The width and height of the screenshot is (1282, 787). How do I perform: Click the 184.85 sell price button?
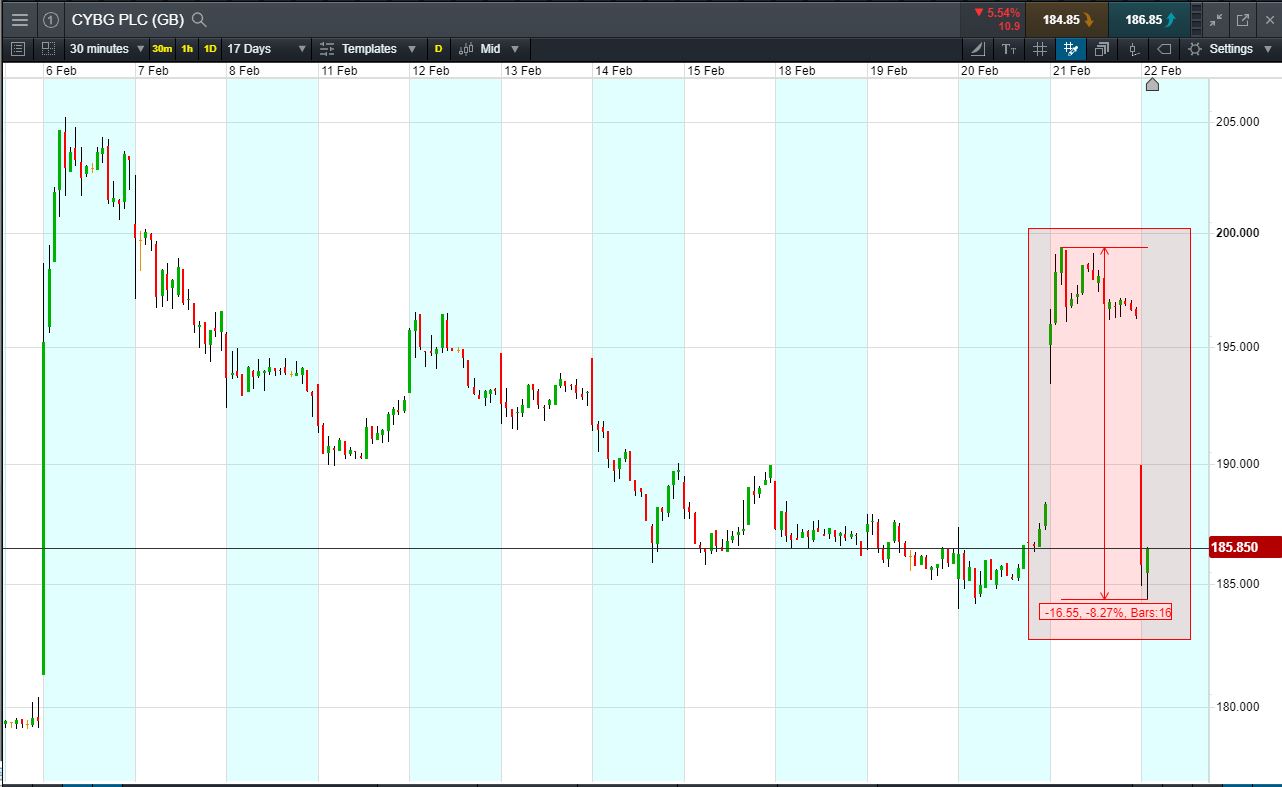[1067, 19]
